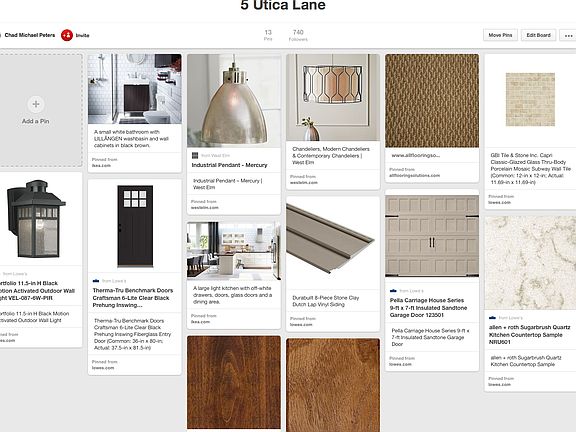
Task: Open the Stone Clay vinyl siding image
Action: pos(333,242)
